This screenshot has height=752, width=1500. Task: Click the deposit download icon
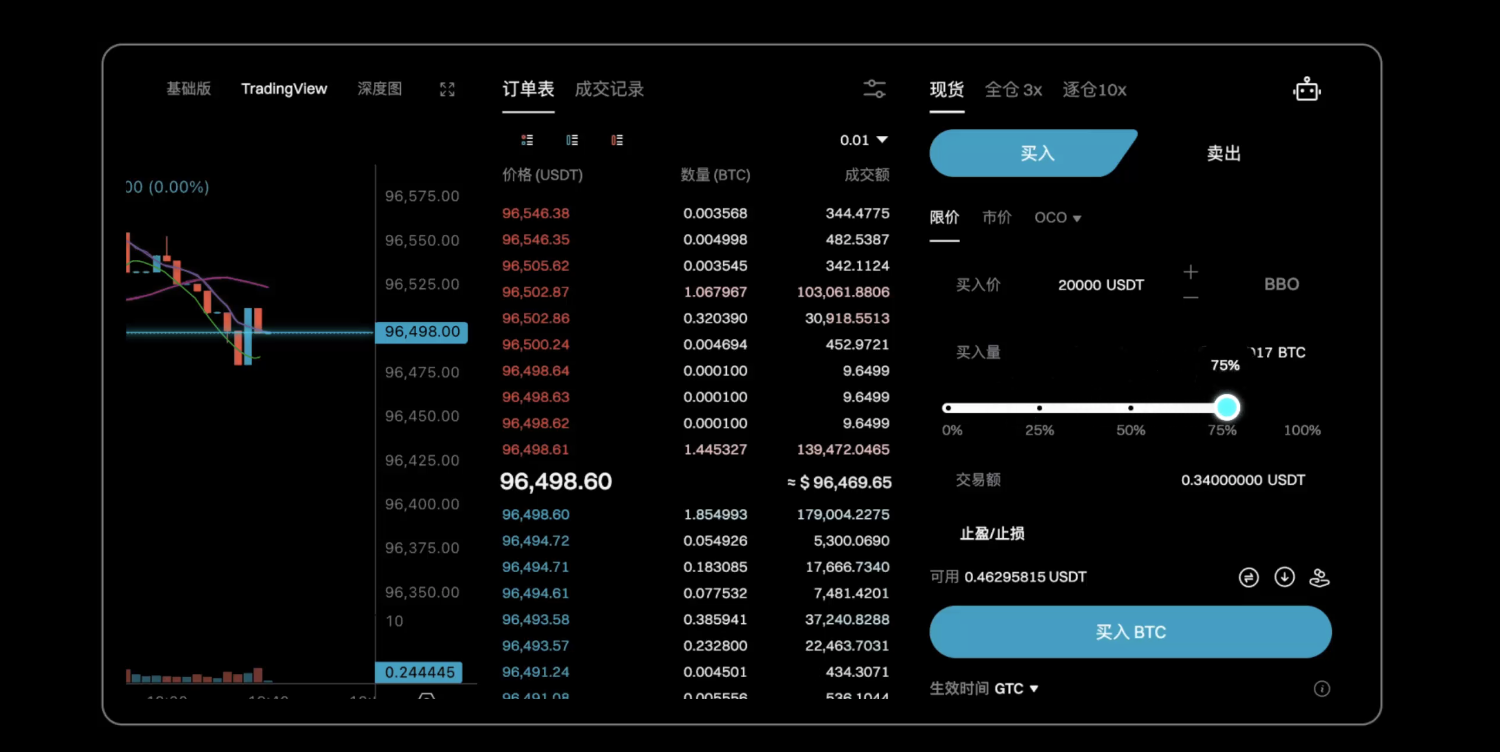pyautogui.click(x=1284, y=577)
